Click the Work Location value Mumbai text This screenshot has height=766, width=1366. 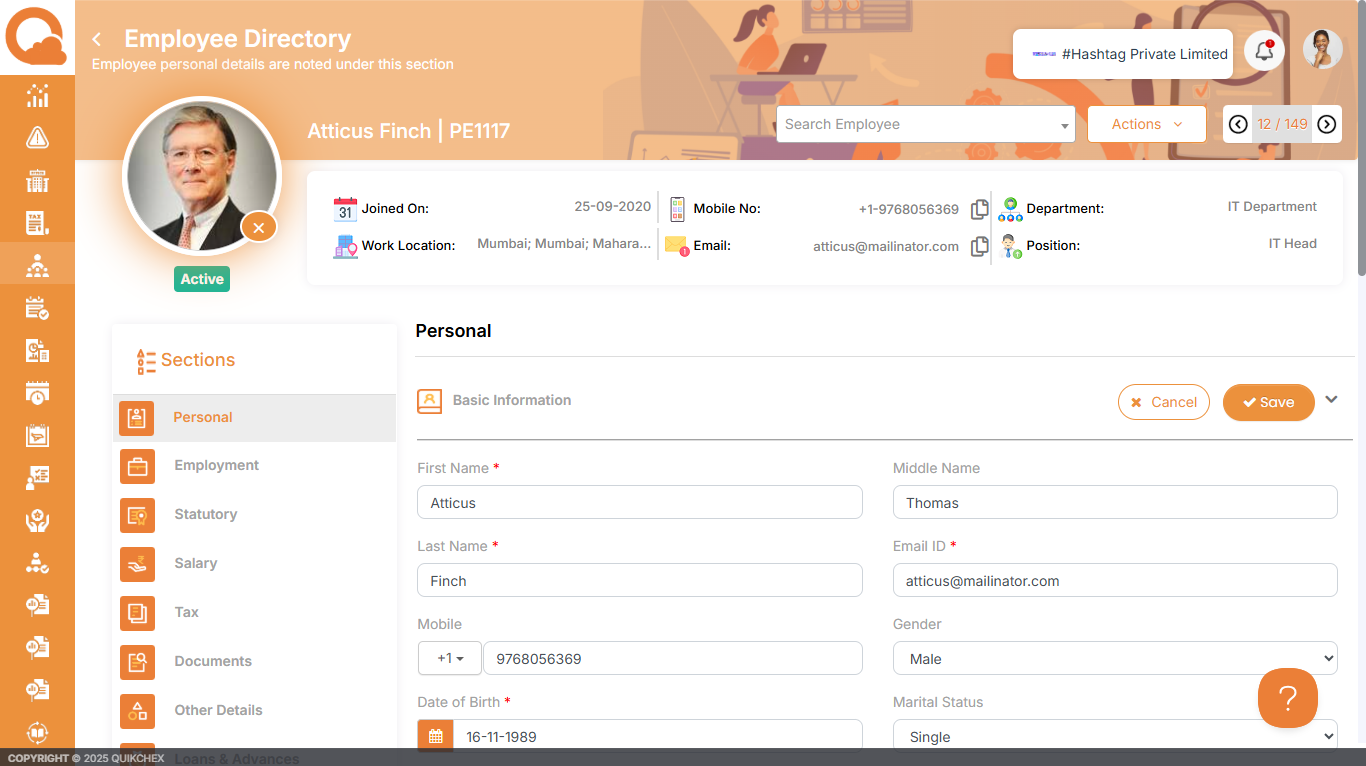coord(564,244)
